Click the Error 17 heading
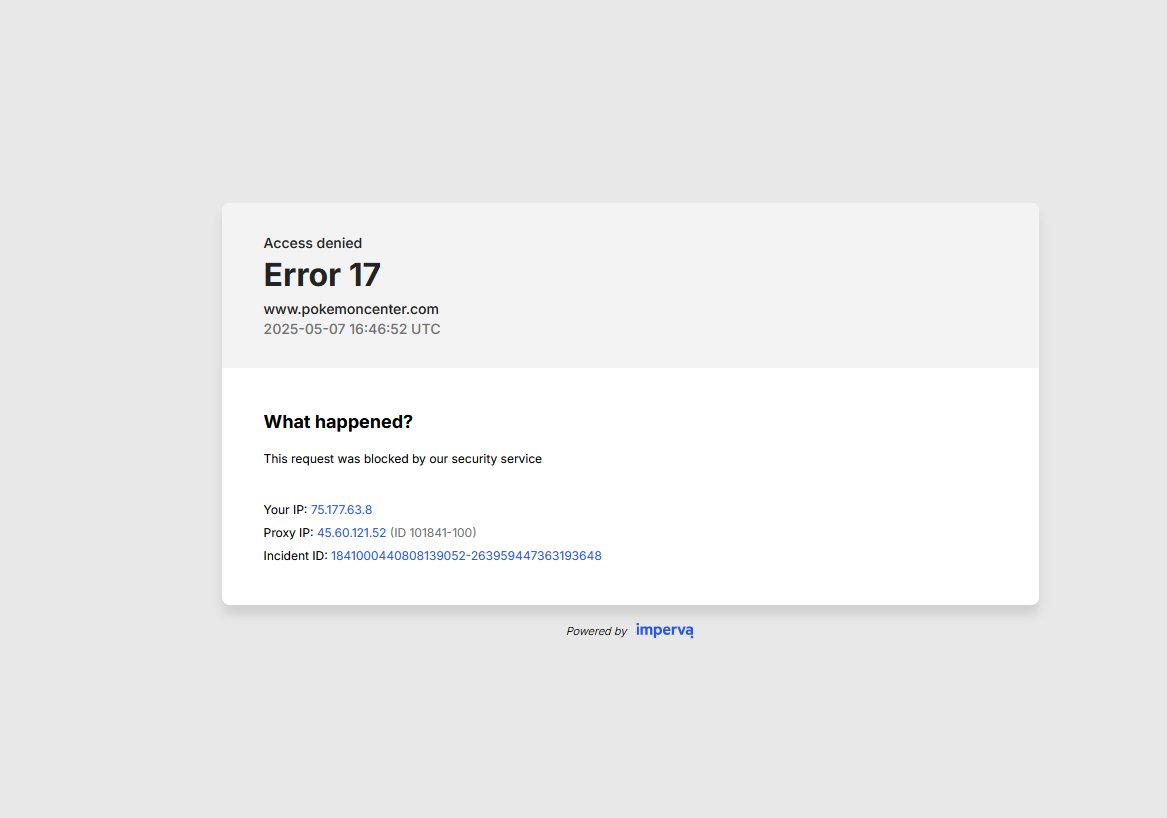Screen dimensions: 1167x818 [x=322, y=275]
